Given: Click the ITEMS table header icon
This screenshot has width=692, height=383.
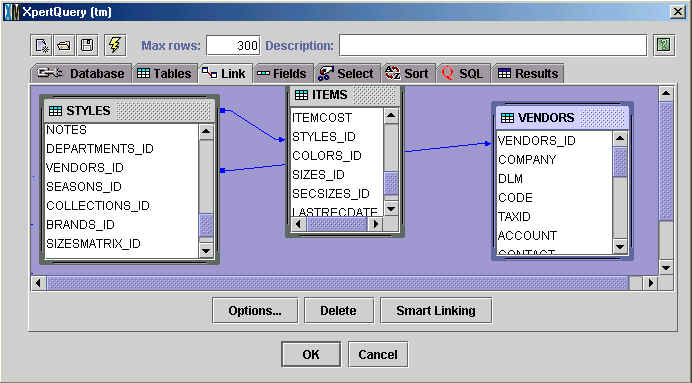Looking at the screenshot, I should [x=301, y=94].
